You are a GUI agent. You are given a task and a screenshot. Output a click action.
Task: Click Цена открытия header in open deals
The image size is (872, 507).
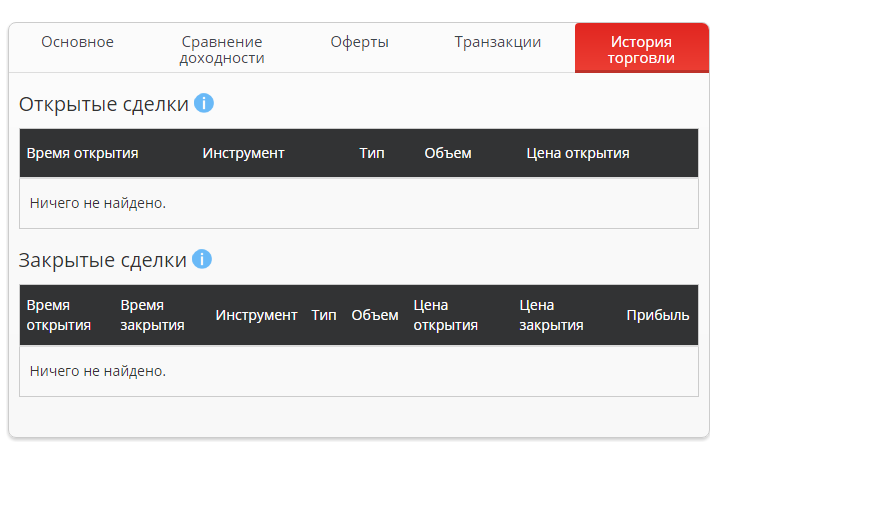point(578,153)
